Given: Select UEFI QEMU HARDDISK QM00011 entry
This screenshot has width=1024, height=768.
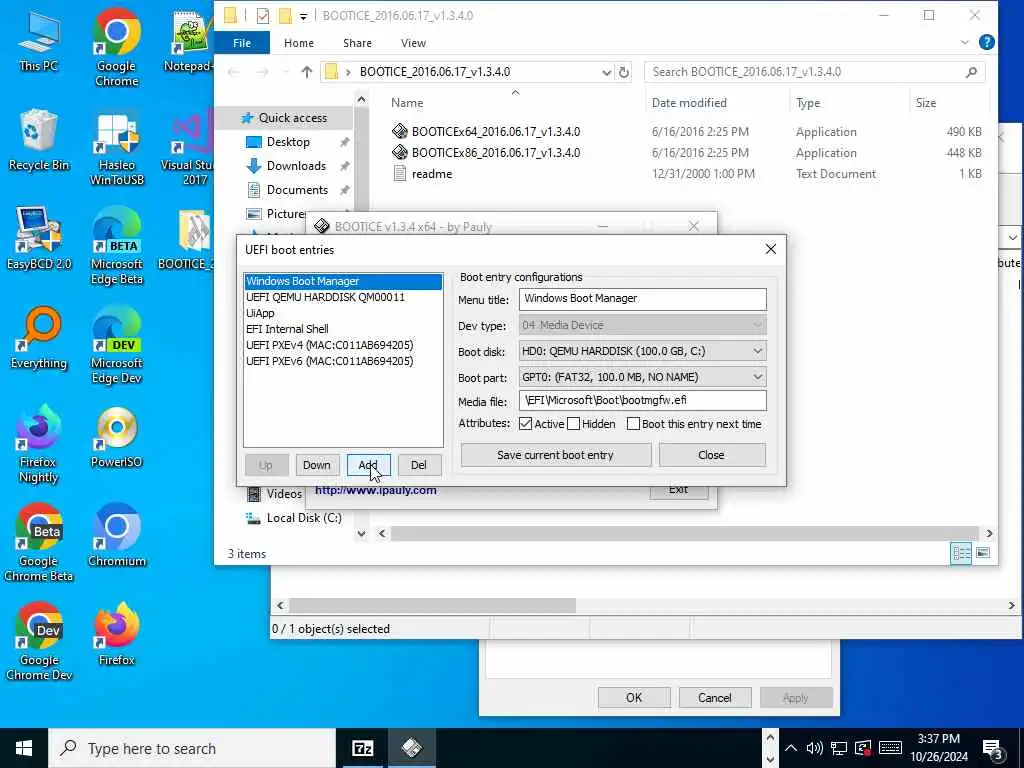Looking at the screenshot, I should click(x=343, y=297).
